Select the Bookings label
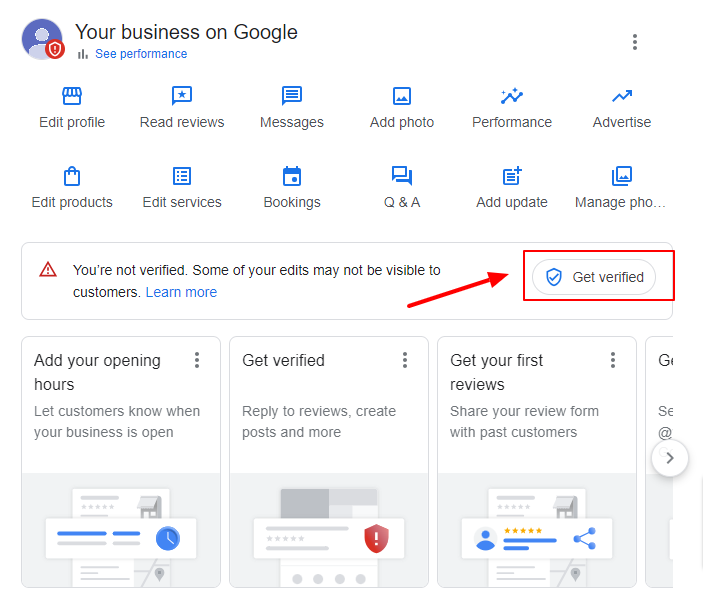The image size is (703, 593). (x=292, y=203)
